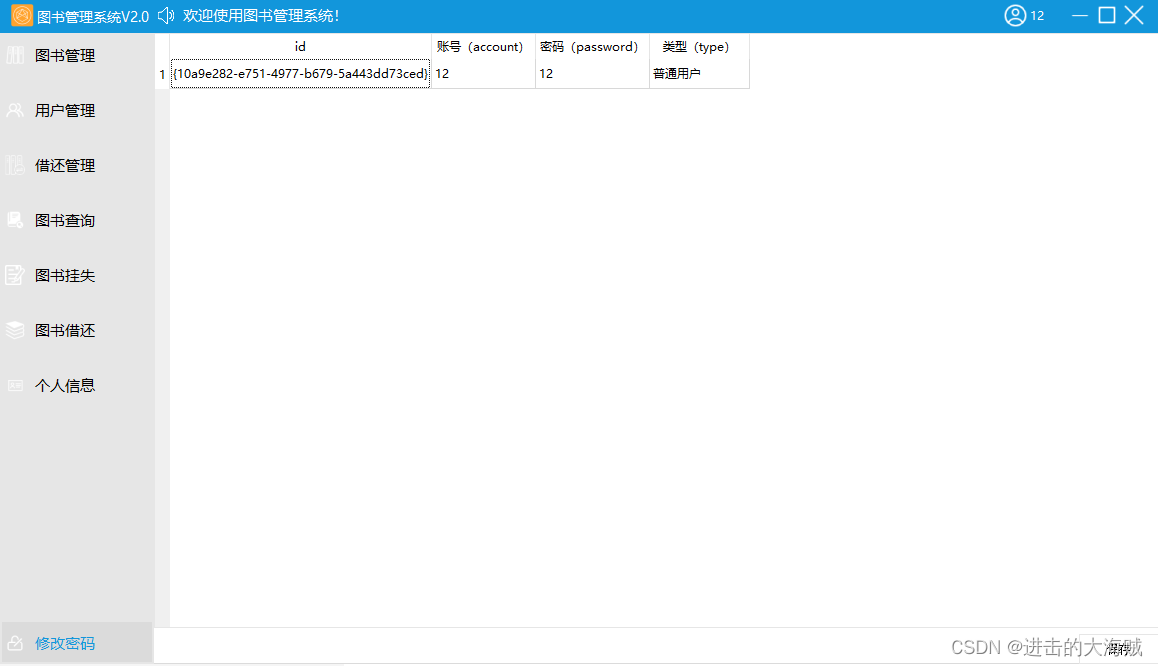1158x666 pixels.
Task: Click the 图书挂失 edit-note icon
Action: pos(16,275)
